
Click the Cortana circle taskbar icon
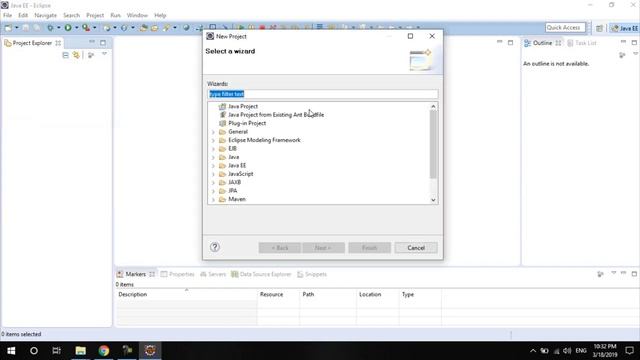coord(34,351)
